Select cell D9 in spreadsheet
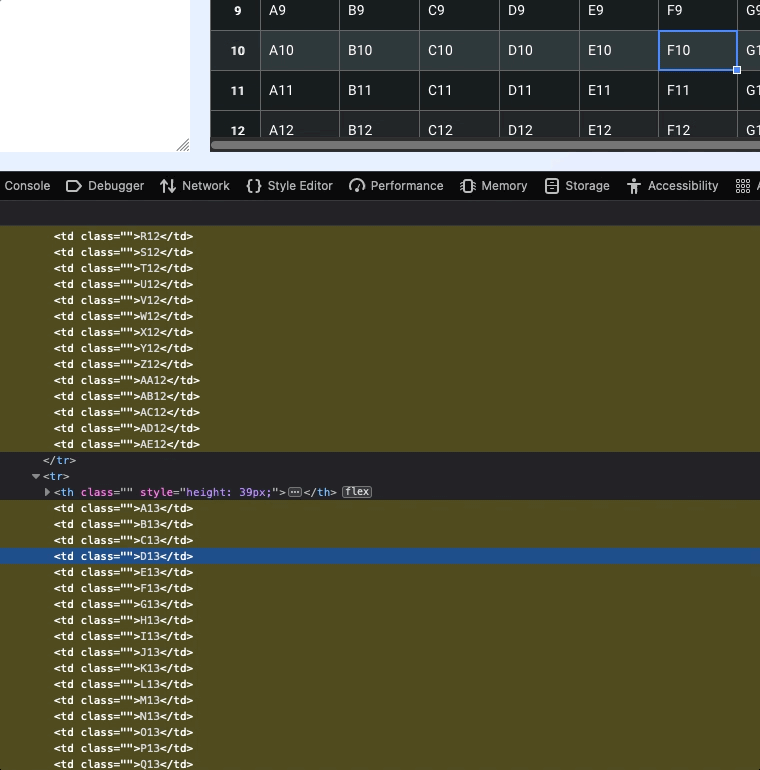Viewport: 760px width, 770px height. pos(540,15)
